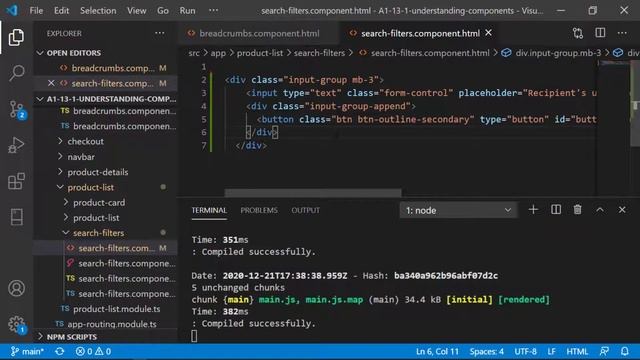Select the TERMINAL panel tab
640x360 pixels.
[x=209, y=210]
